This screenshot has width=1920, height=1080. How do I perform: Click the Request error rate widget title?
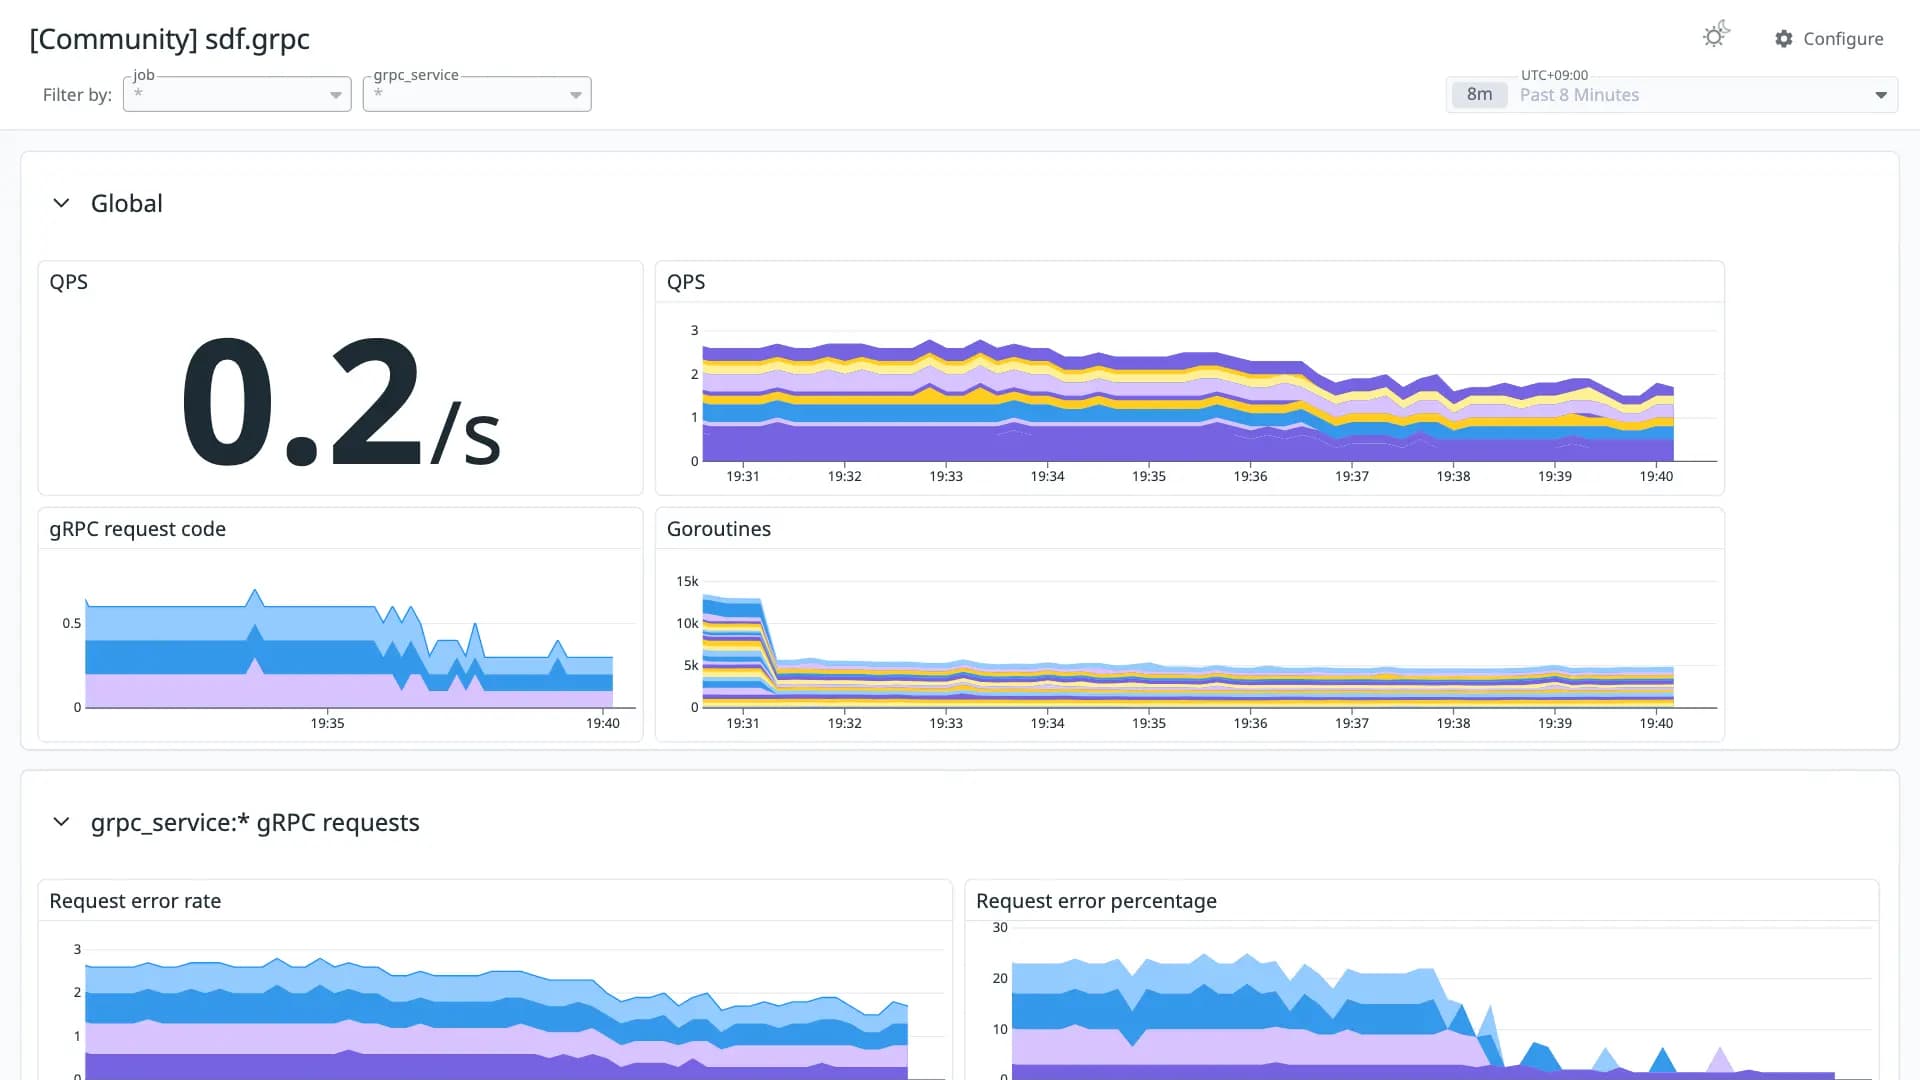pyautogui.click(x=135, y=901)
